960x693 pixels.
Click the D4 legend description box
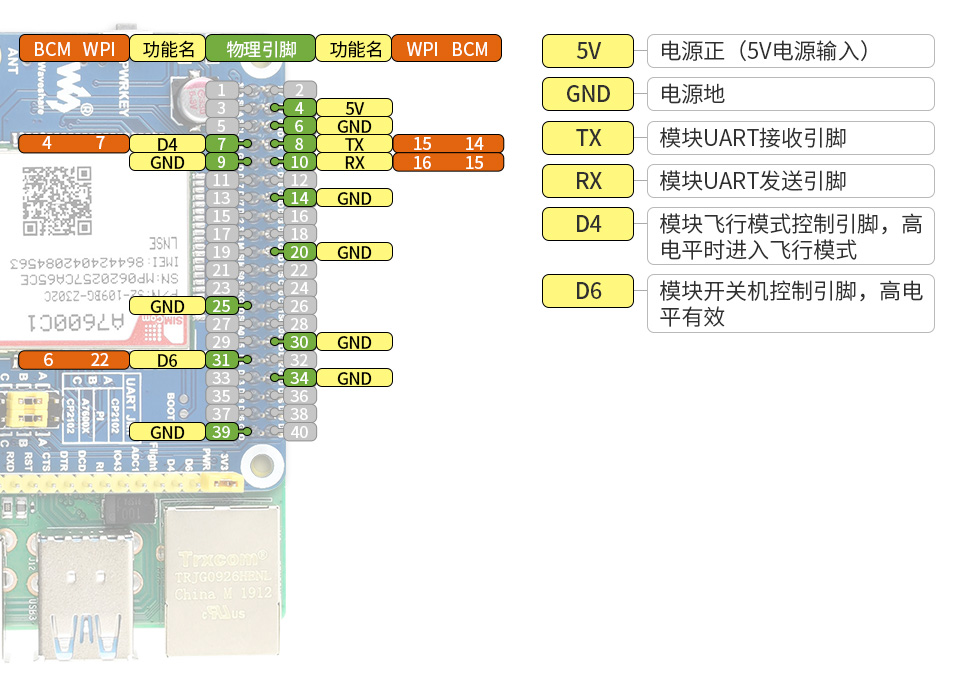pyautogui.click(x=790, y=236)
